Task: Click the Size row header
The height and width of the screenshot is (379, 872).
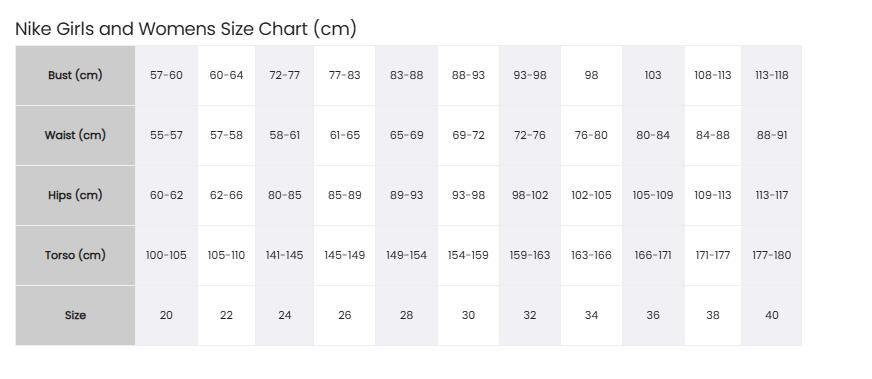Action: (x=75, y=315)
